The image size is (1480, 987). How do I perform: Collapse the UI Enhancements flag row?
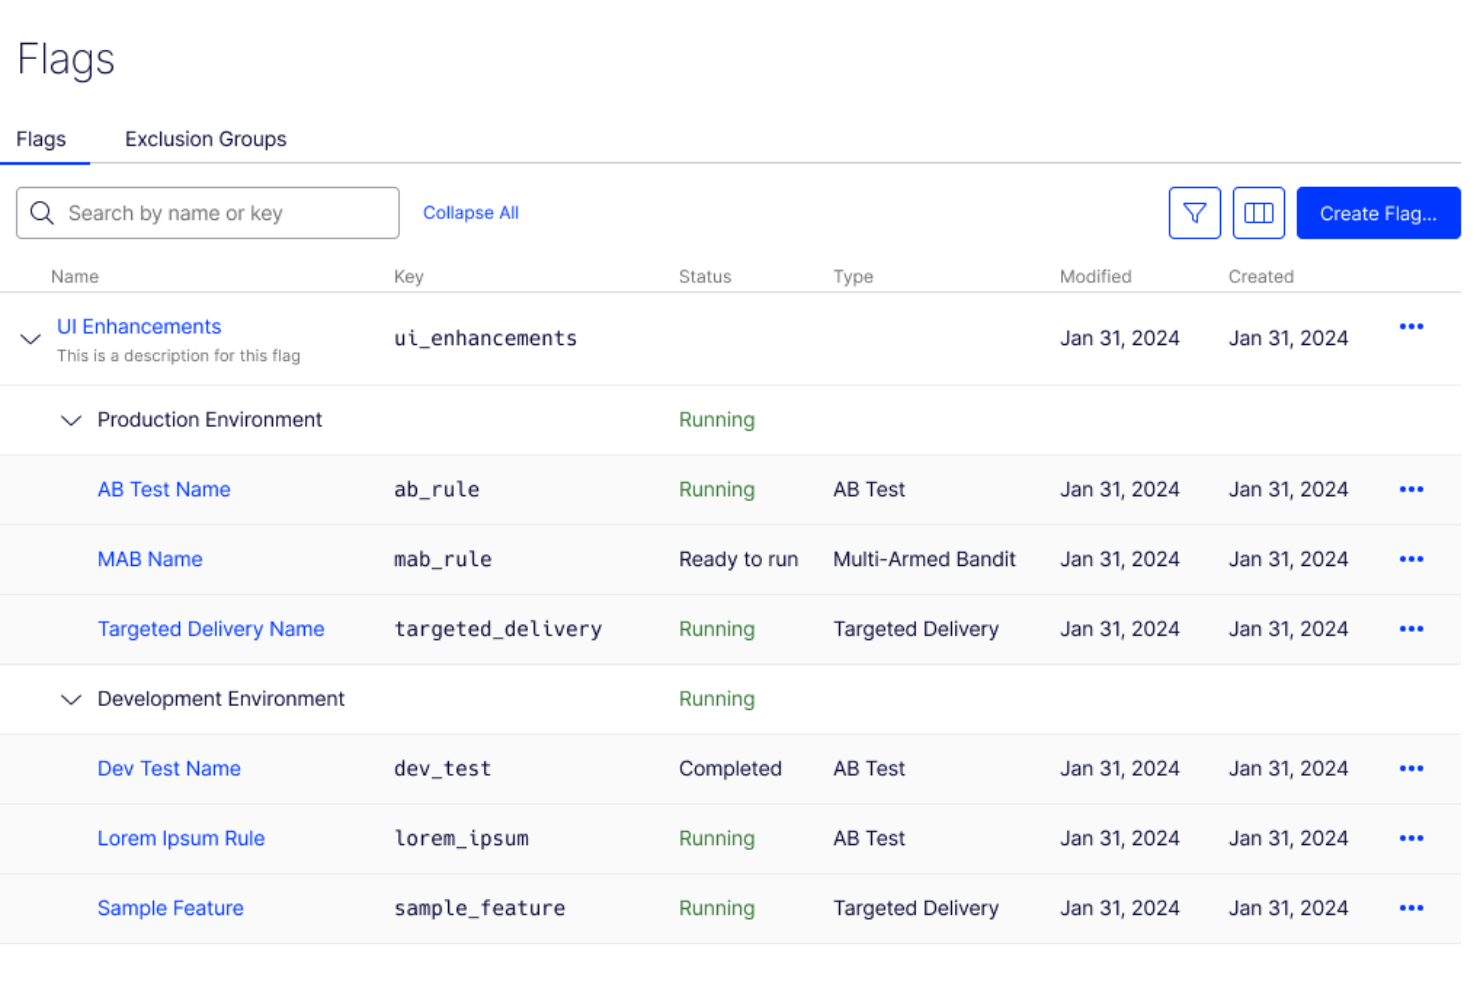(29, 339)
